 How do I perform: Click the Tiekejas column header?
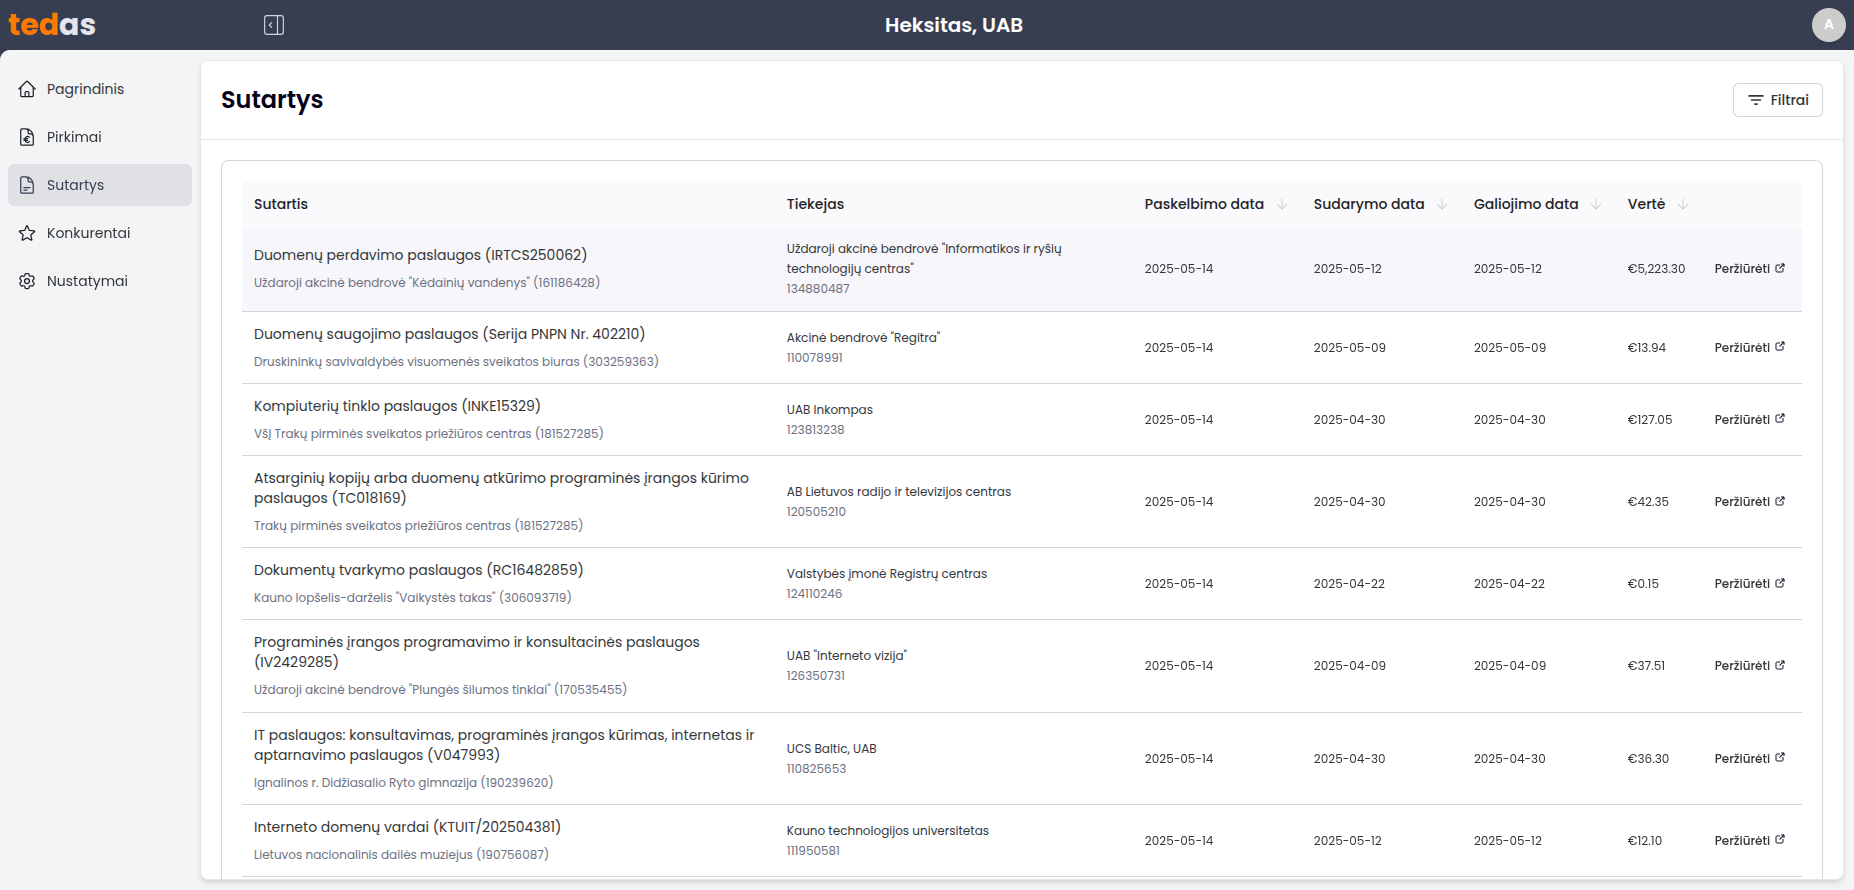click(x=815, y=204)
